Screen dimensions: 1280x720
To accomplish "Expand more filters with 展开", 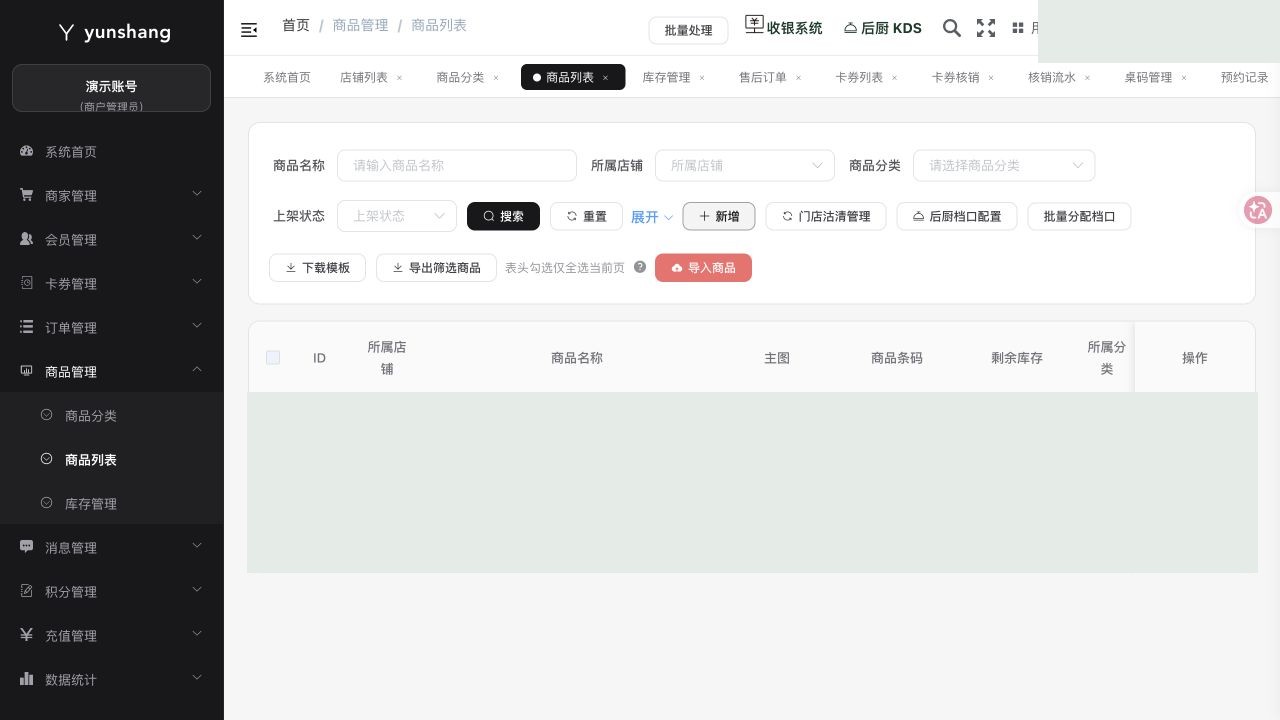I will [652, 217].
